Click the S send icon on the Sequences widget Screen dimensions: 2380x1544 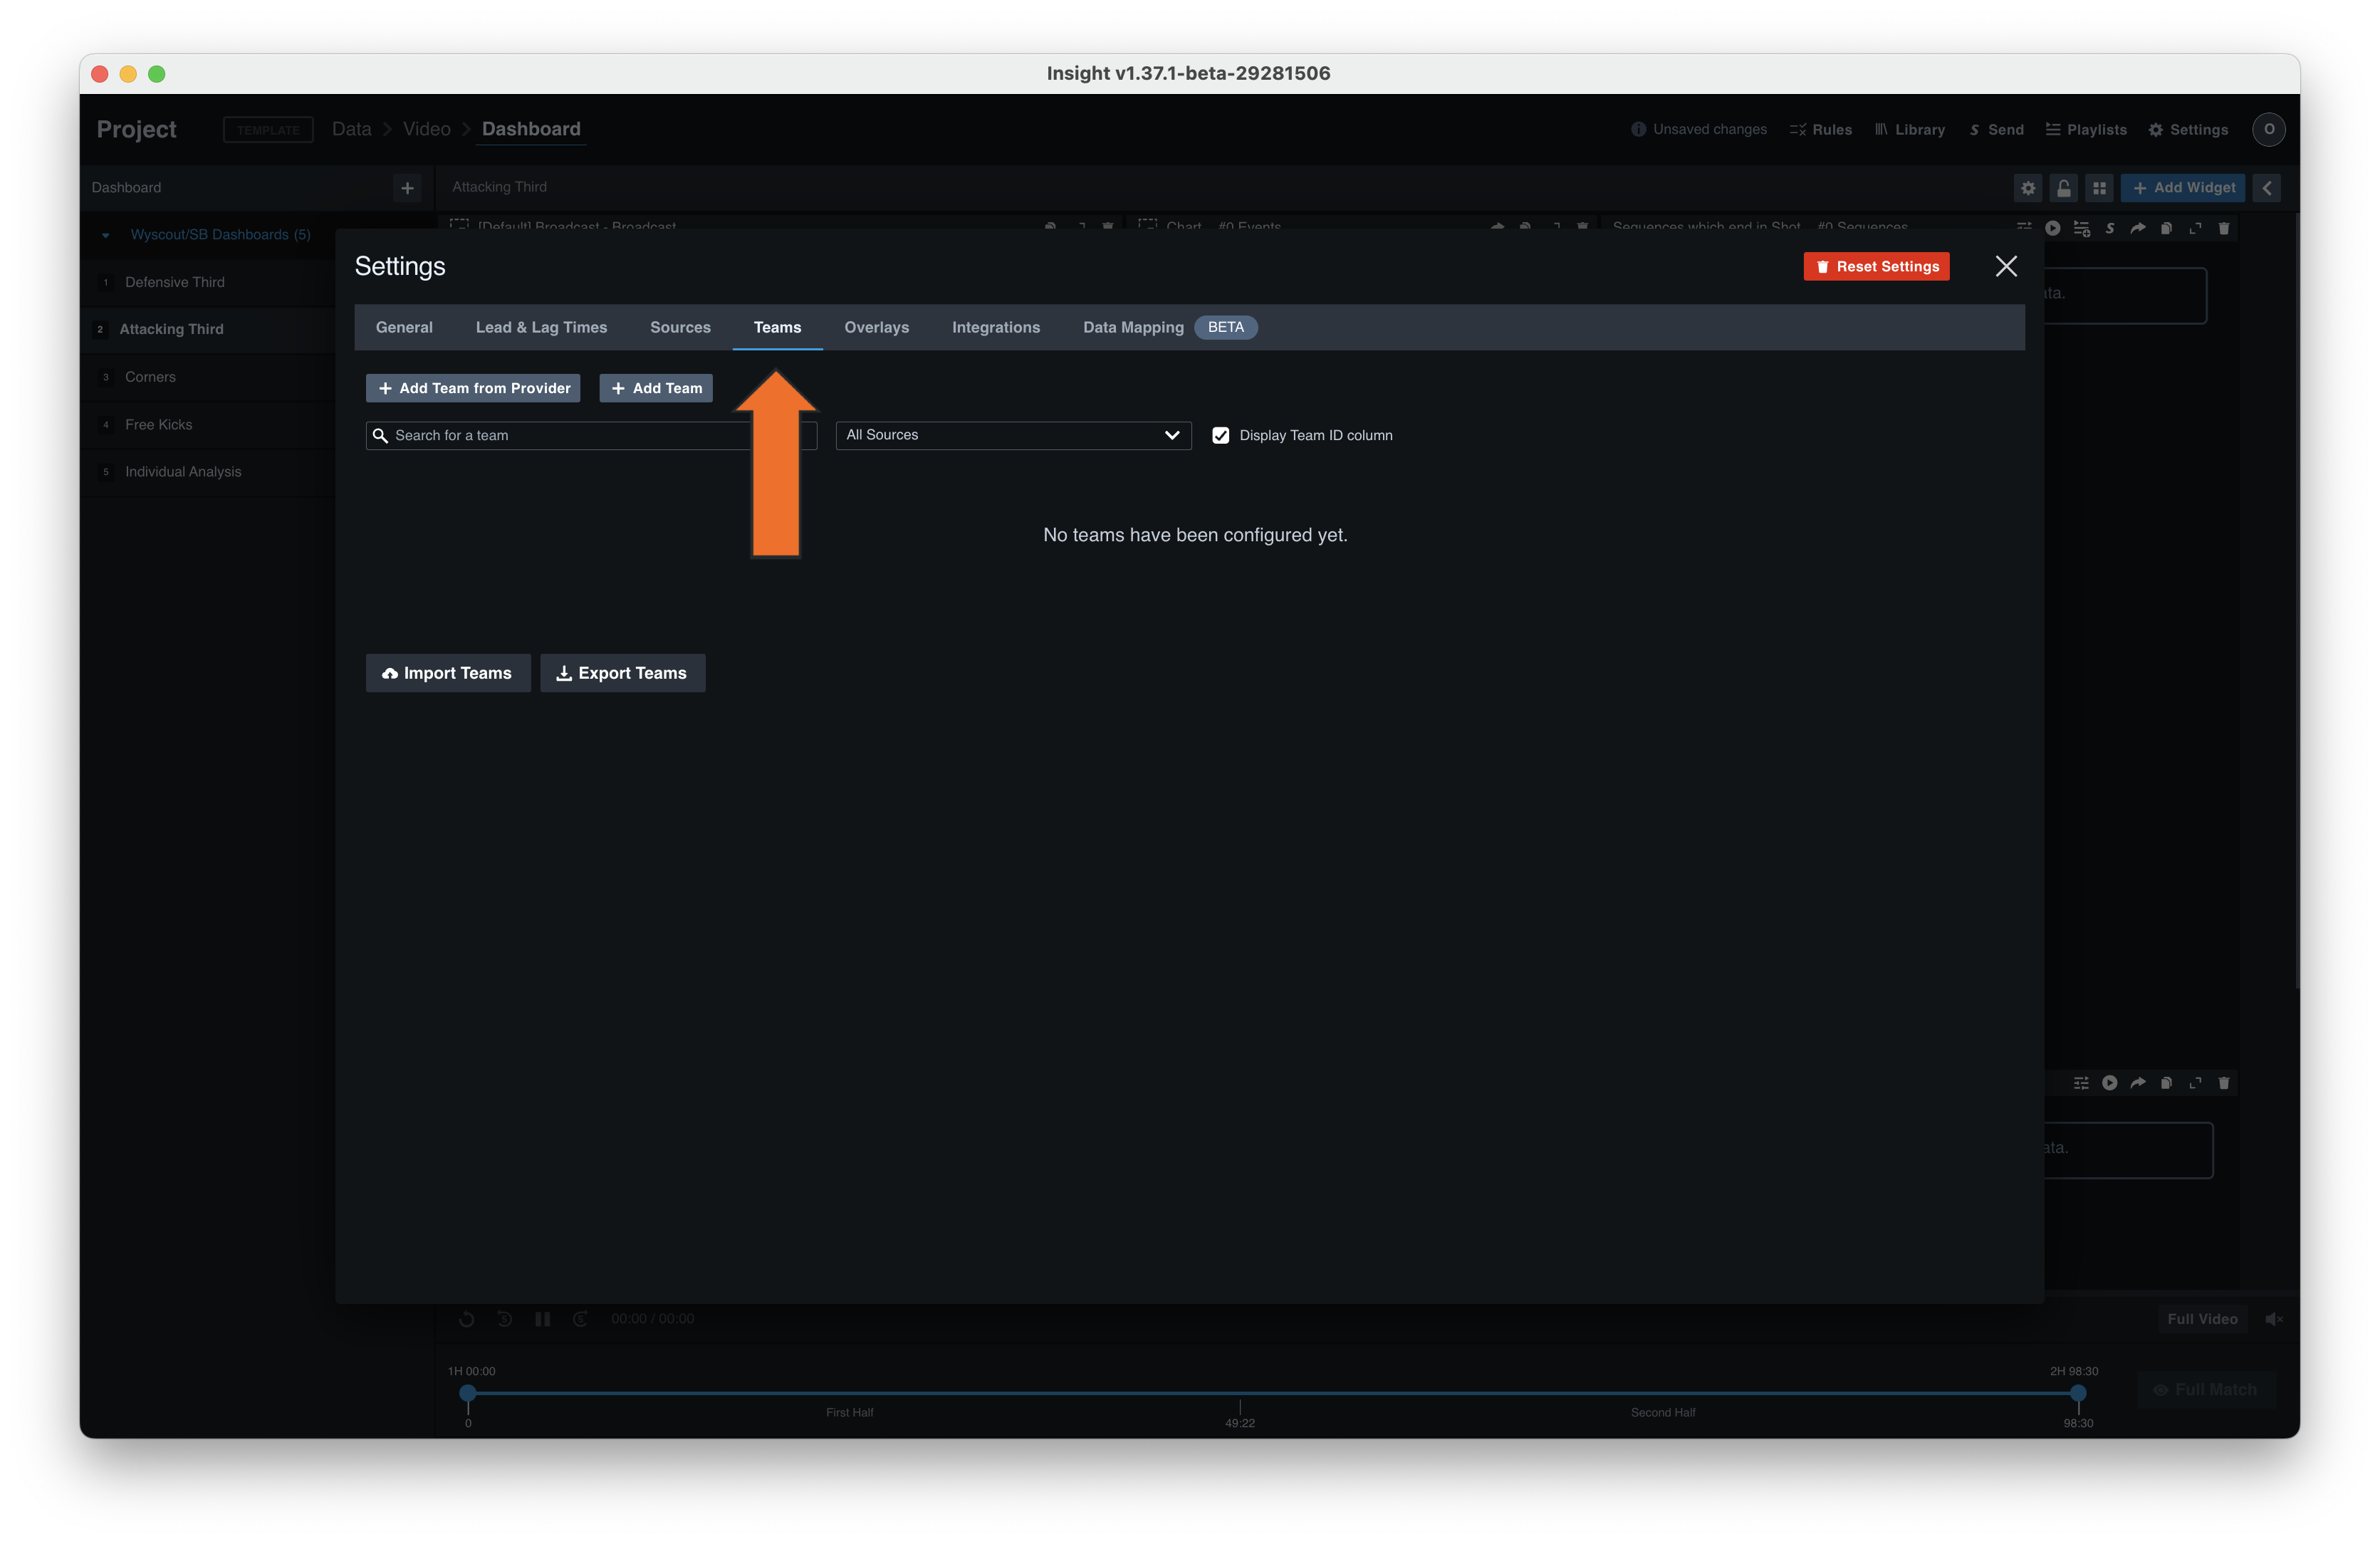click(2110, 228)
